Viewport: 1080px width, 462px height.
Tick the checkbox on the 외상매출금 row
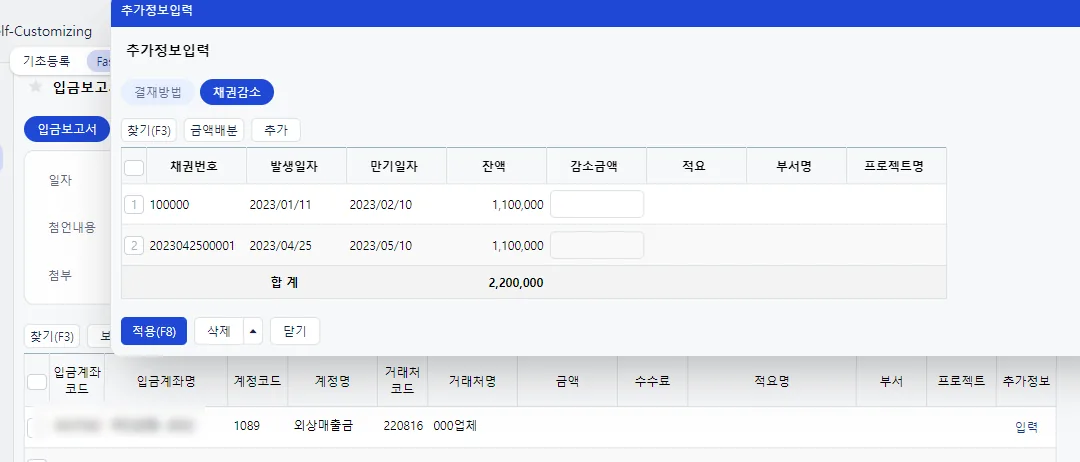pos(31,427)
